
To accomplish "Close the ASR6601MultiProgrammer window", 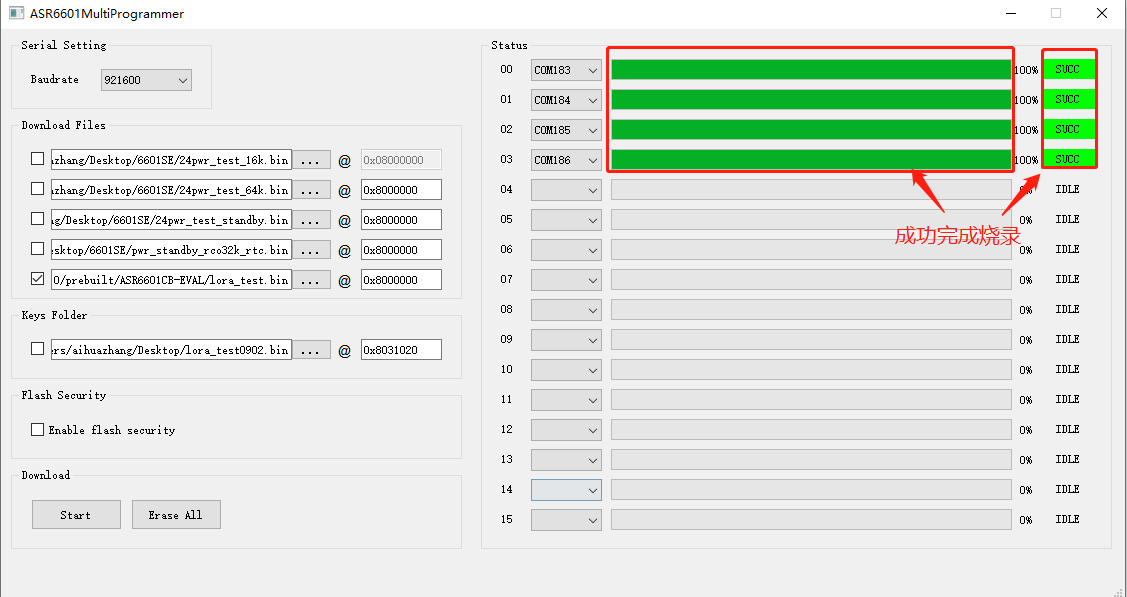I will pos(1101,13).
